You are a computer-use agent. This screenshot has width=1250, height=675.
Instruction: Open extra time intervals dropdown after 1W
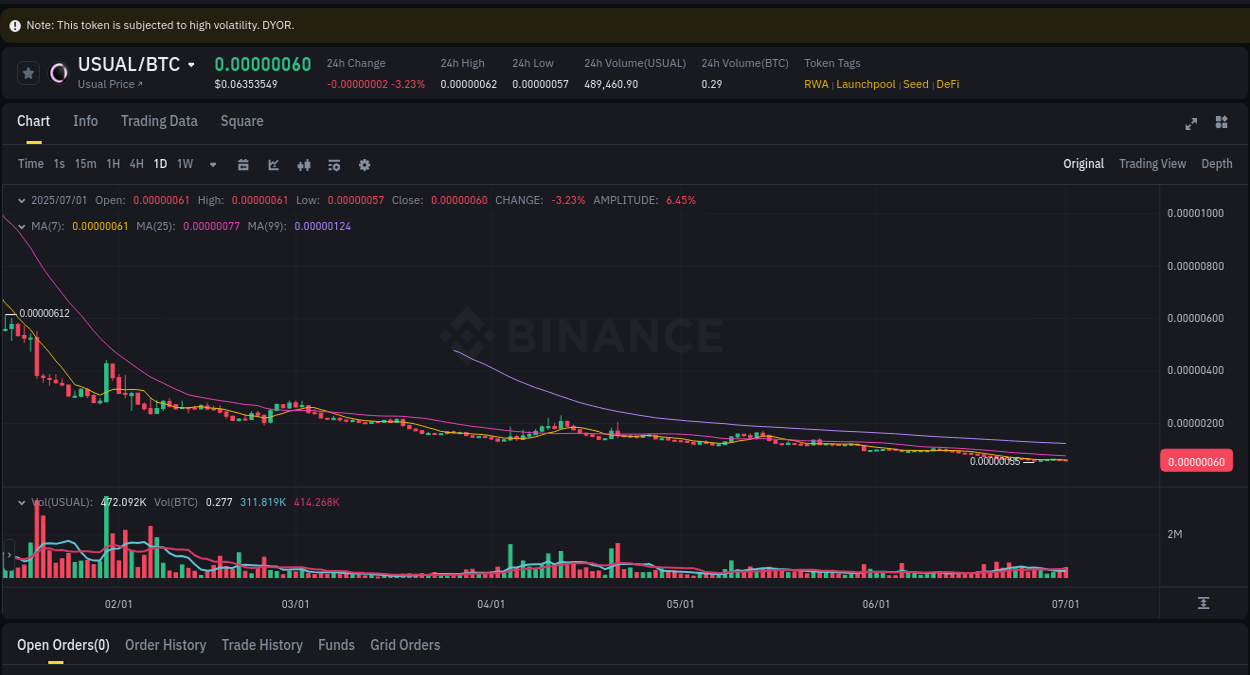[x=212, y=164]
